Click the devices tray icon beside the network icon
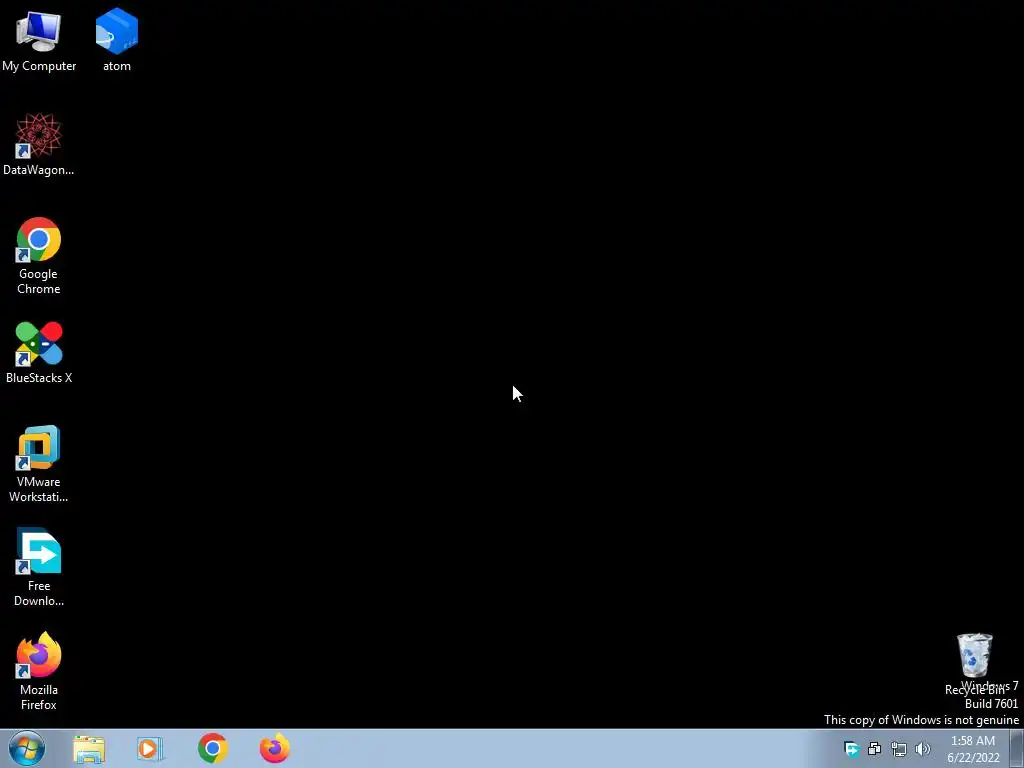This screenshot has width=1024, height=768. click(874, 749)
